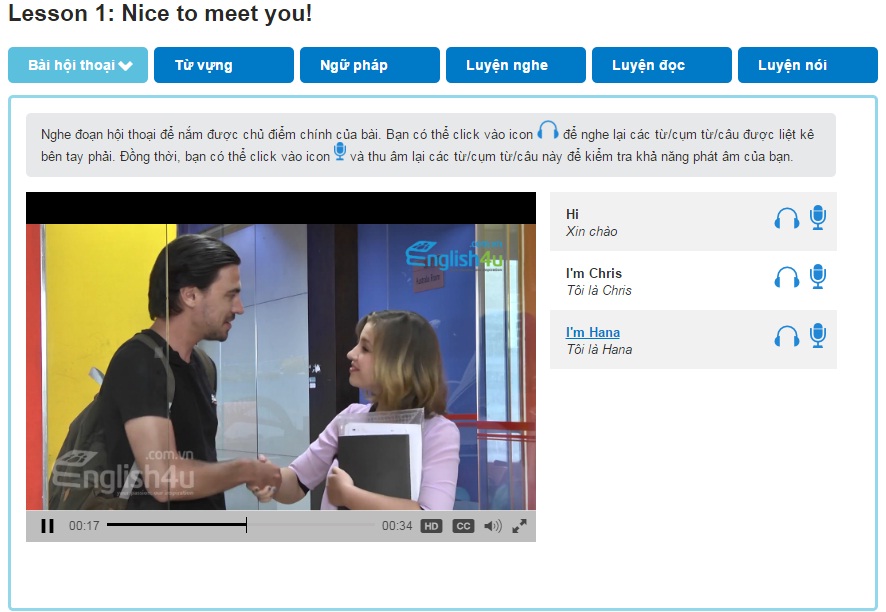Open the Từ vựng tab

tap(224, 65)
